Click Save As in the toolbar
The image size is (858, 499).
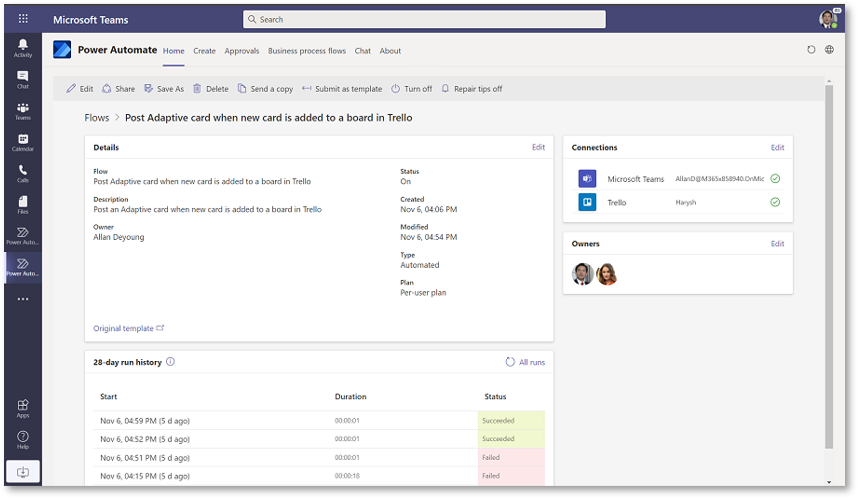coord(164,89)
